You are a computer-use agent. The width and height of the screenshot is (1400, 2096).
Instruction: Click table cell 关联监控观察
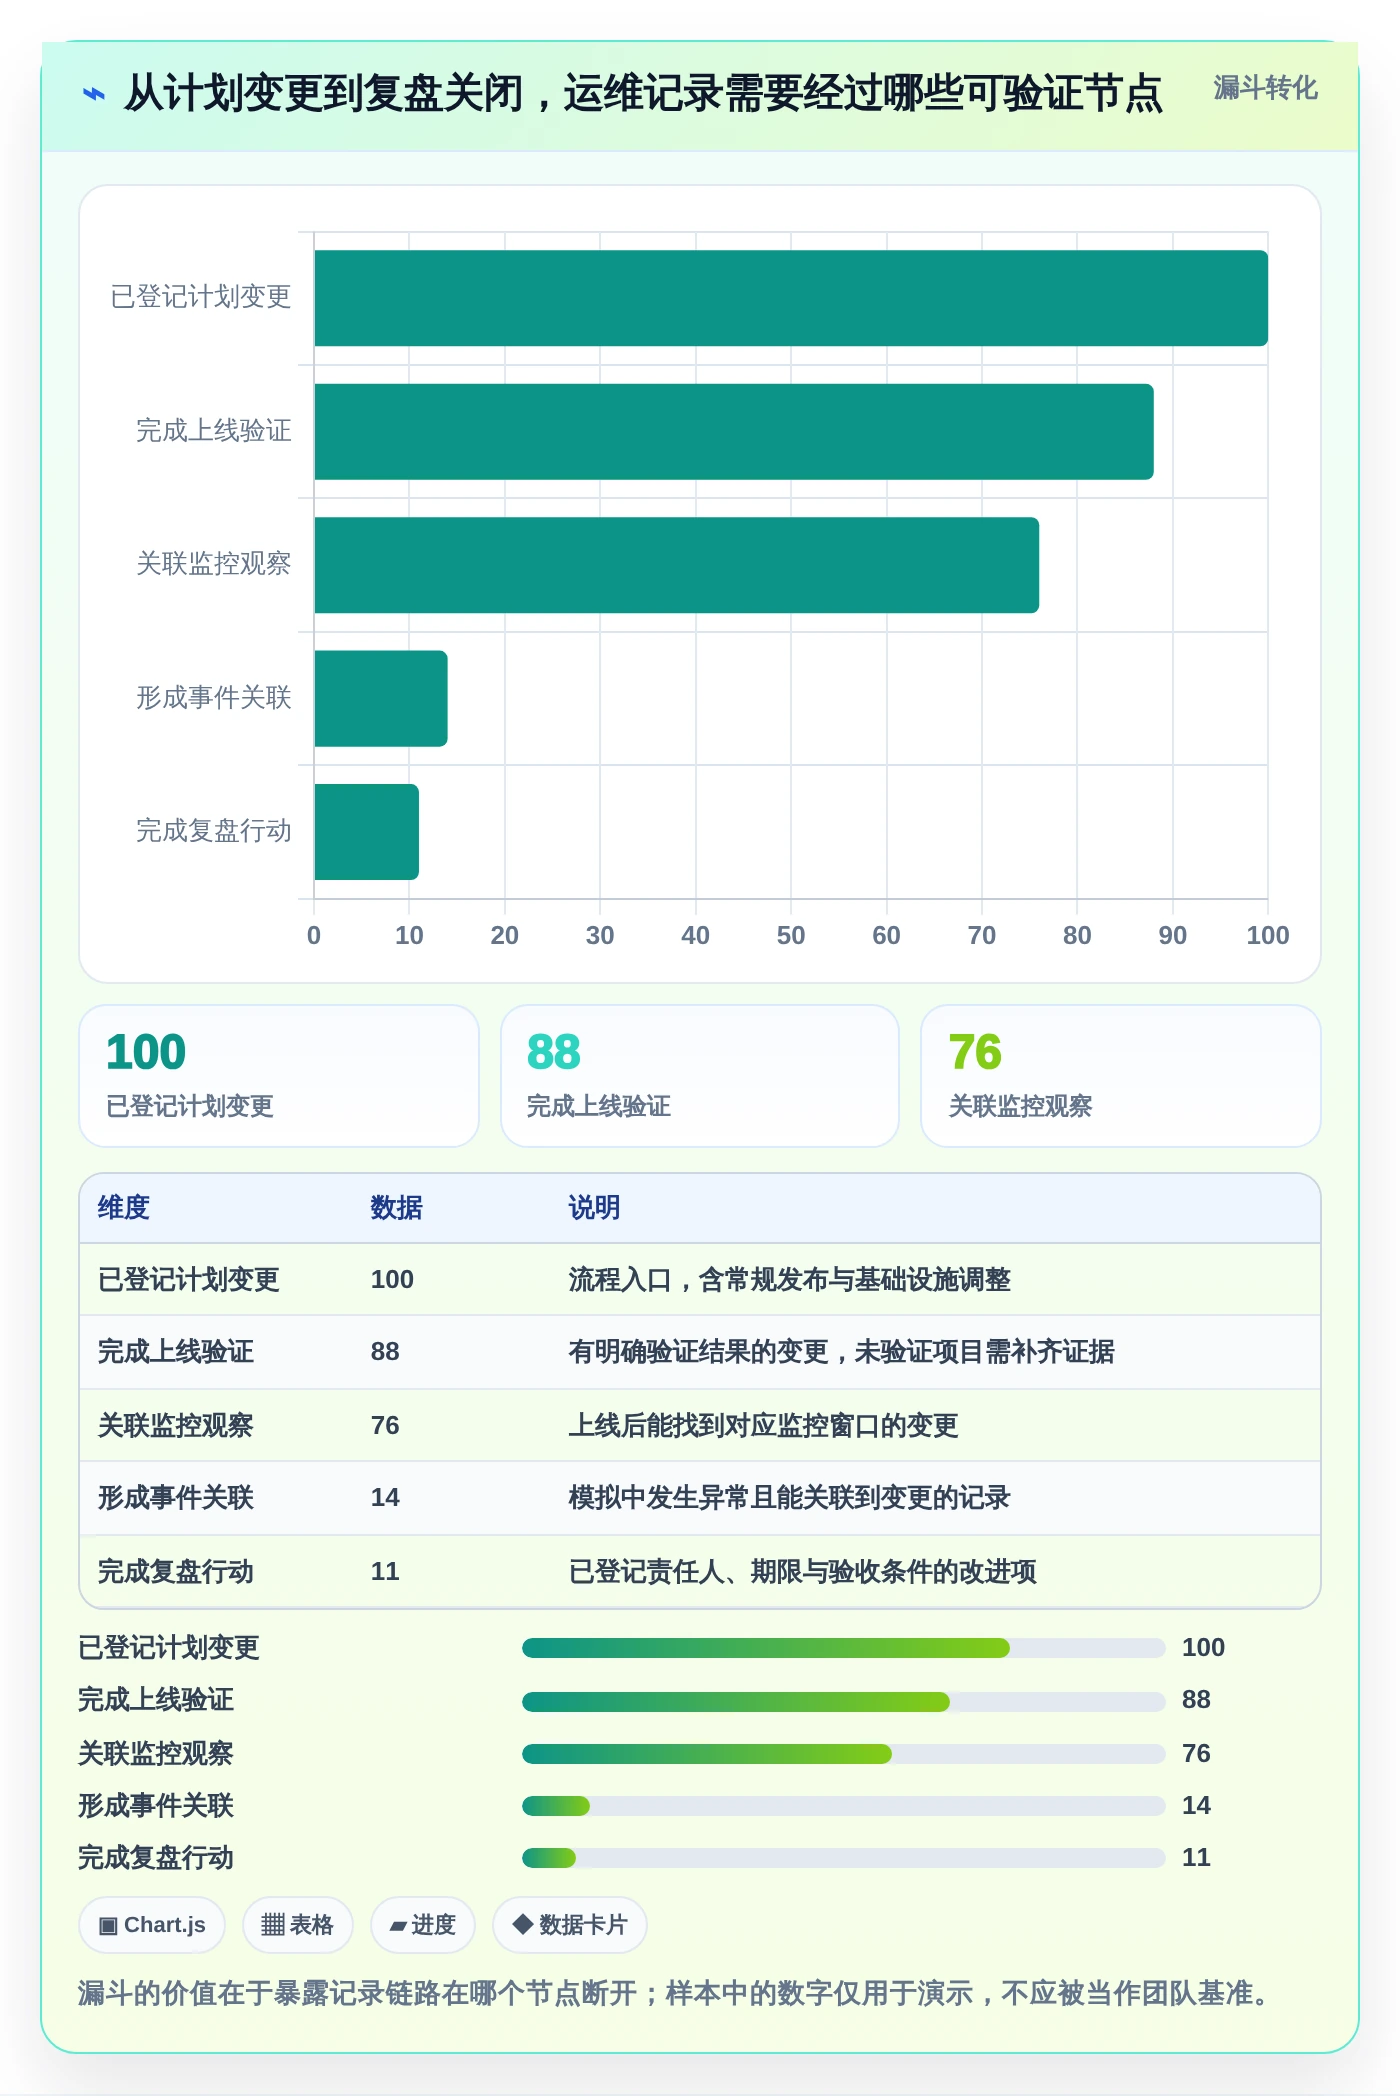(x=176, y=1426)
